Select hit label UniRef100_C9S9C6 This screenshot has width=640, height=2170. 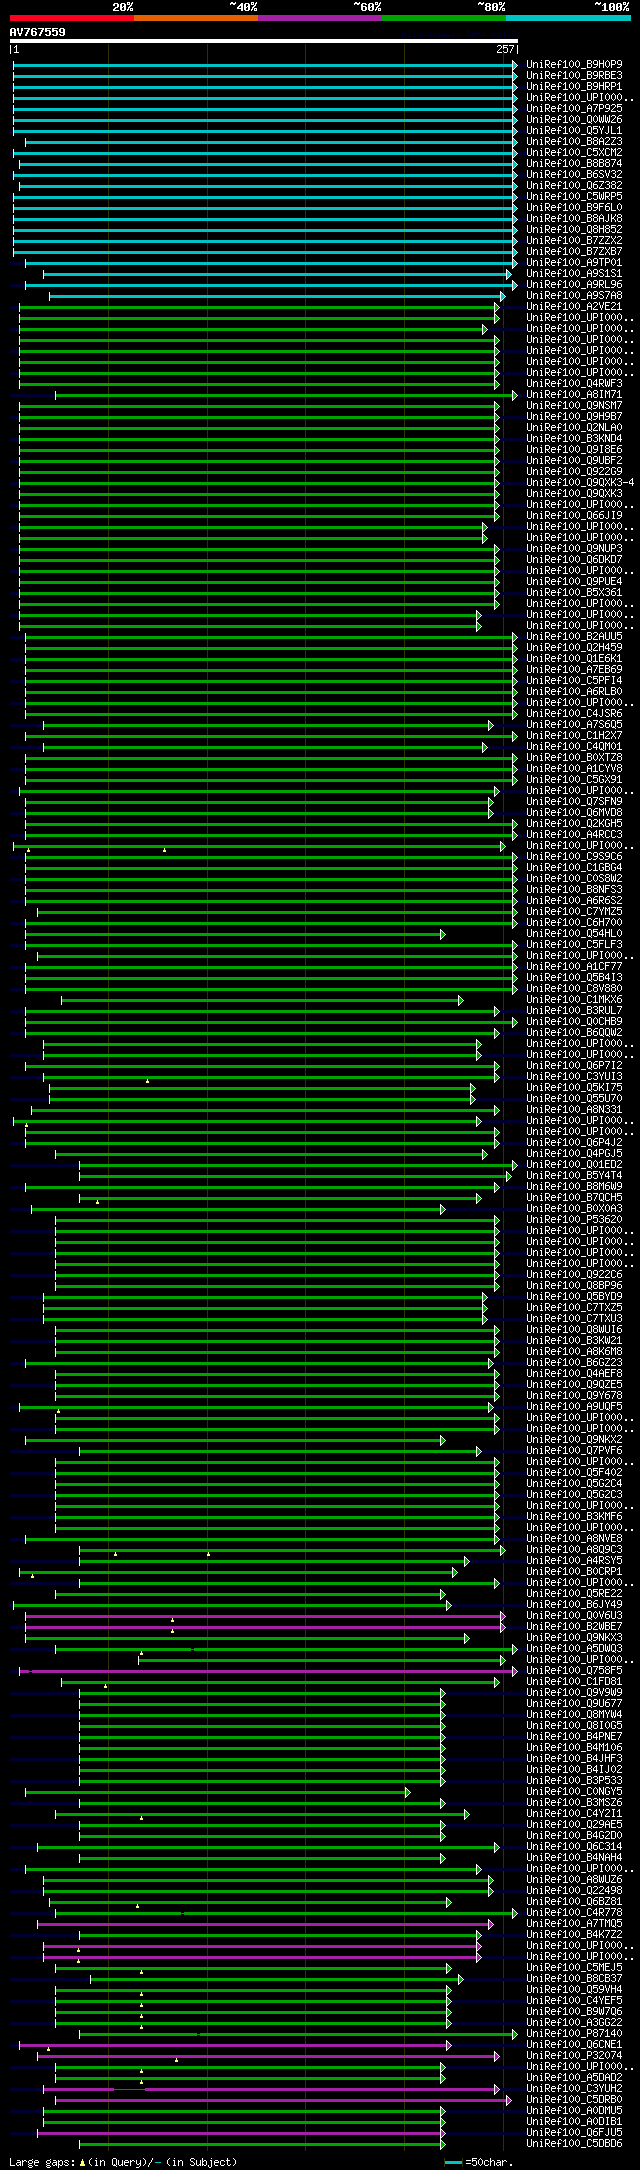coord(574,856)
